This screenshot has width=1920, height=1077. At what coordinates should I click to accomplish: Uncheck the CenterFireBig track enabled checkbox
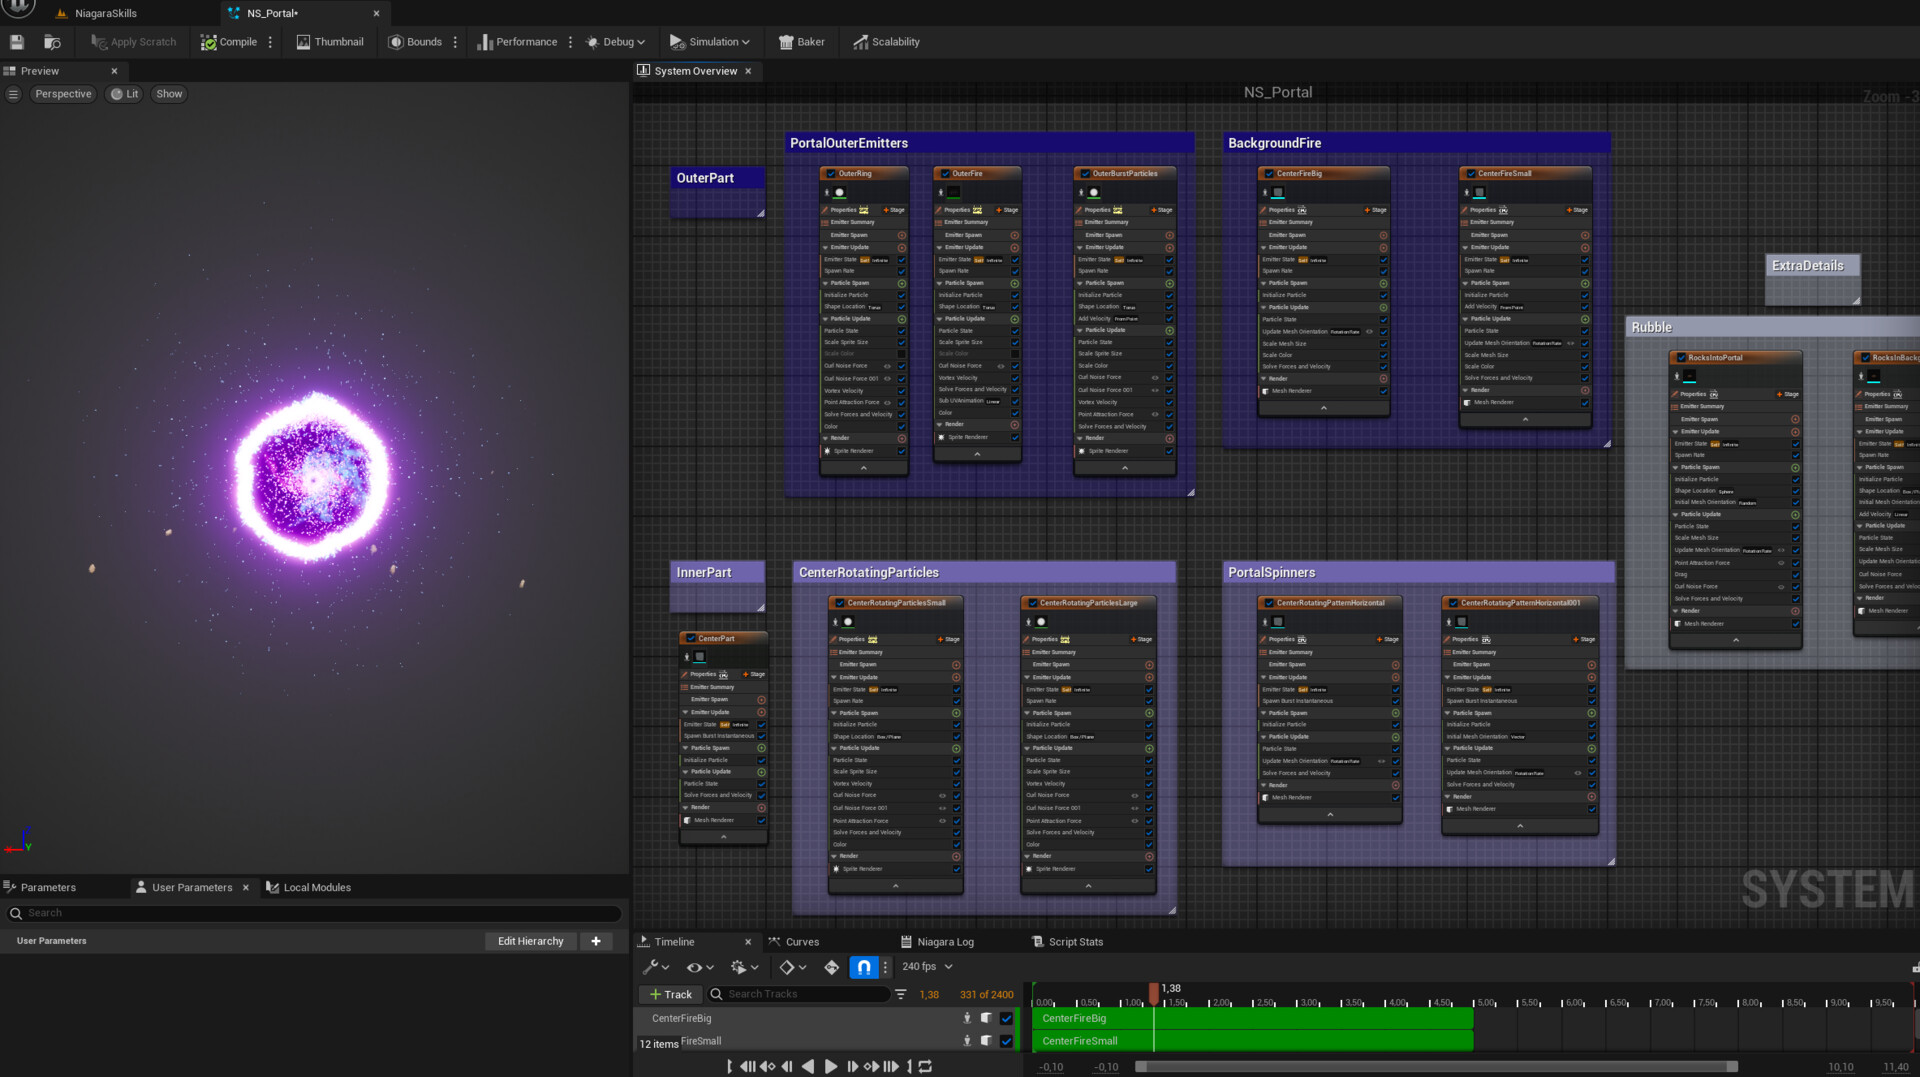1006,1018
